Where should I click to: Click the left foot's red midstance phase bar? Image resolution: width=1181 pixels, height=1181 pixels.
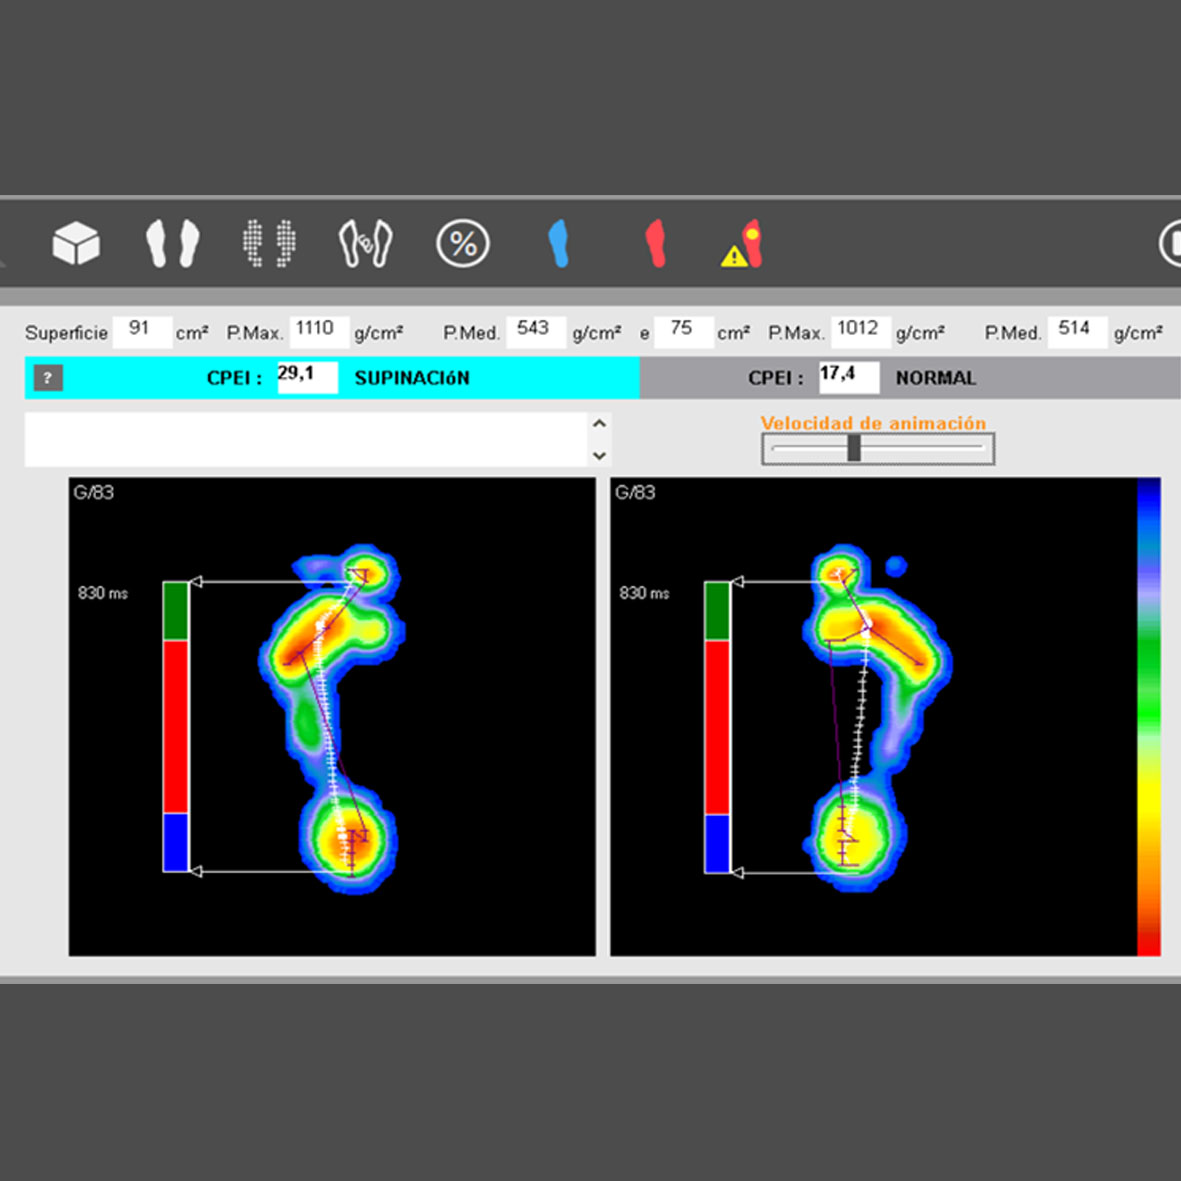pos(176,726)
